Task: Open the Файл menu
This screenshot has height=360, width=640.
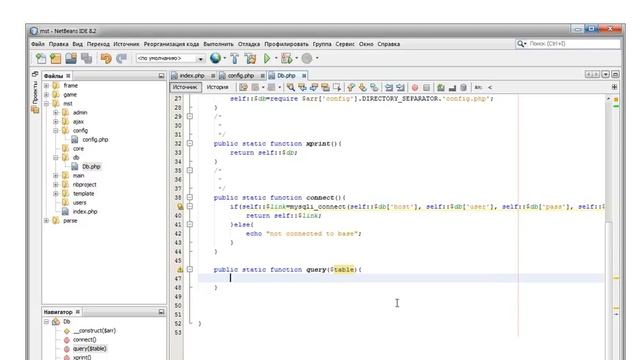Action: coord(38,44)
